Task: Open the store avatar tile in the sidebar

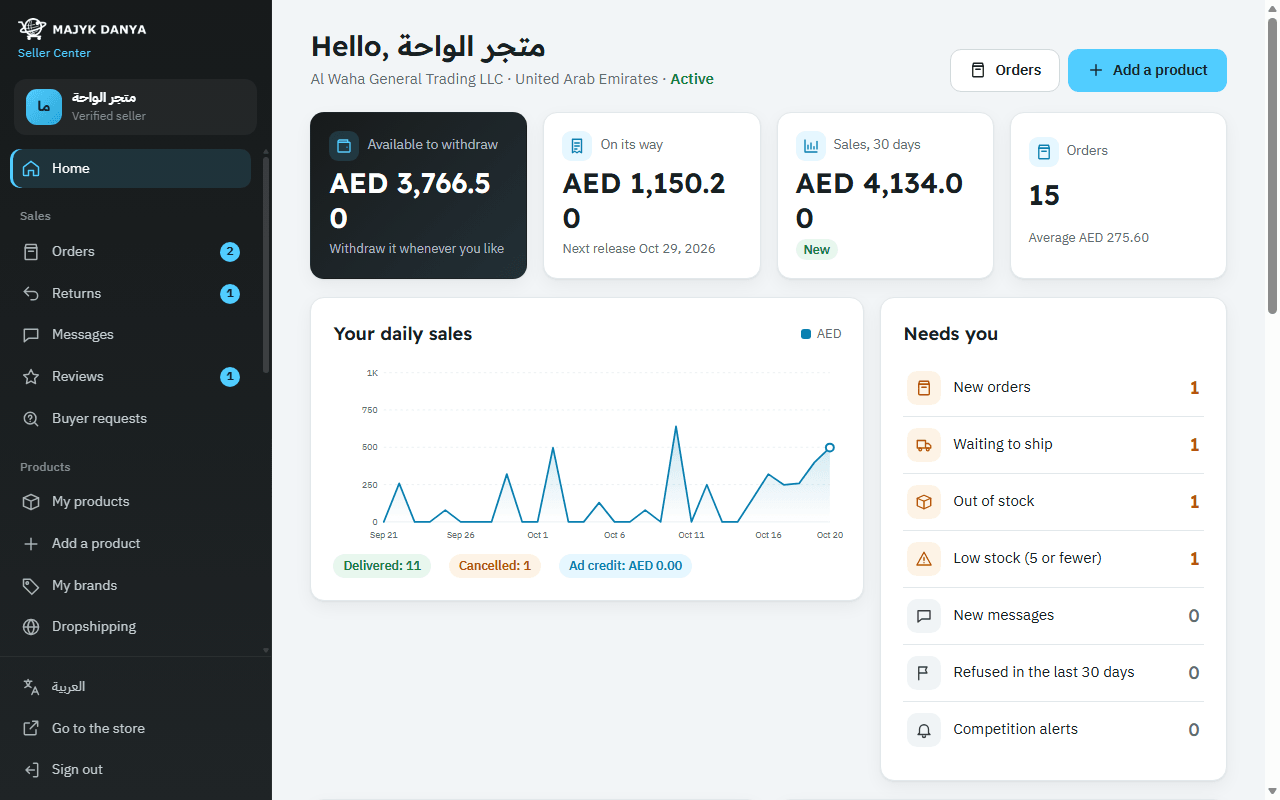Action: (44, 107)
